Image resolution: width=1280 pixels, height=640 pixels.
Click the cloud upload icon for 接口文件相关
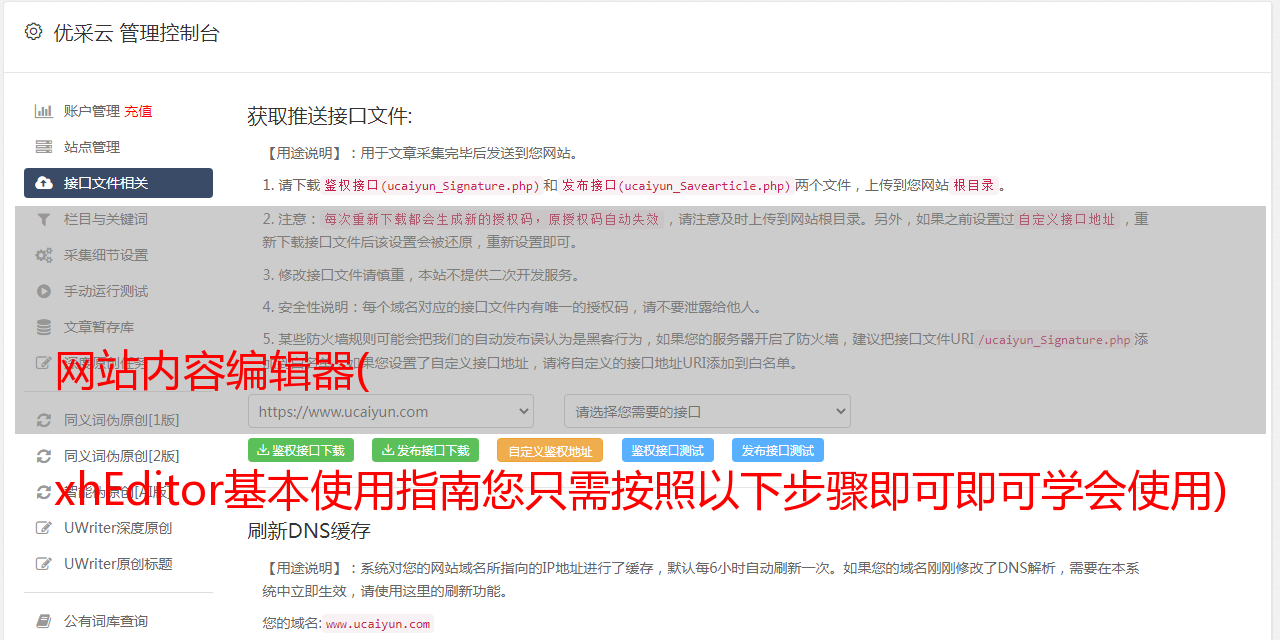click(x=44, y=183)
